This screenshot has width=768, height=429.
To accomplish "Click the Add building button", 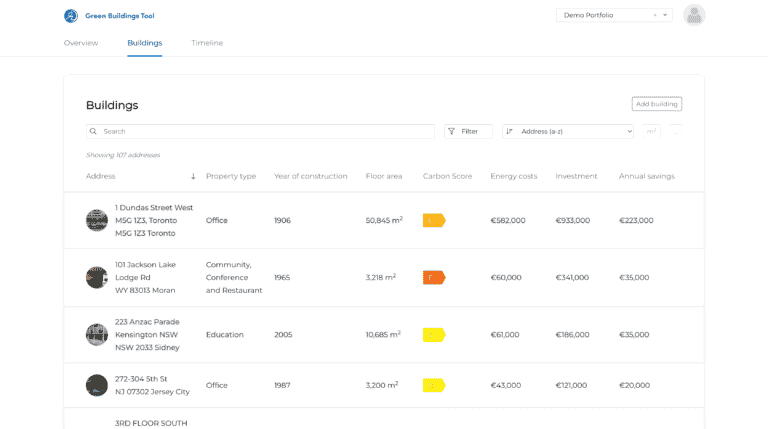I will [x=656, y=104].
